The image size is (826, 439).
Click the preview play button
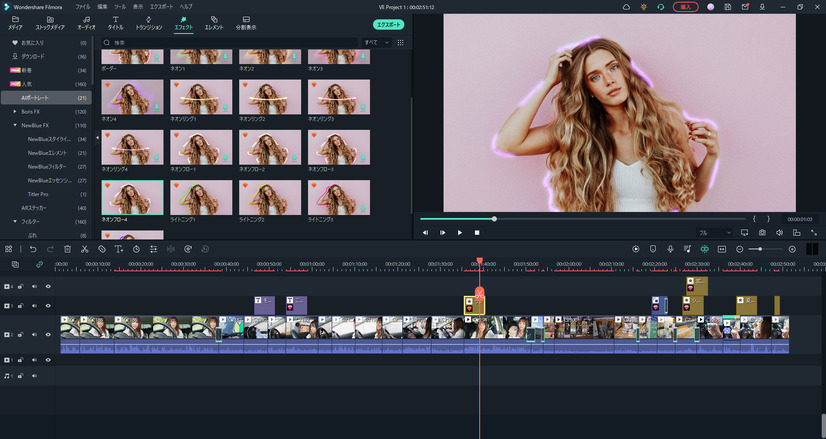pos(459,232)
